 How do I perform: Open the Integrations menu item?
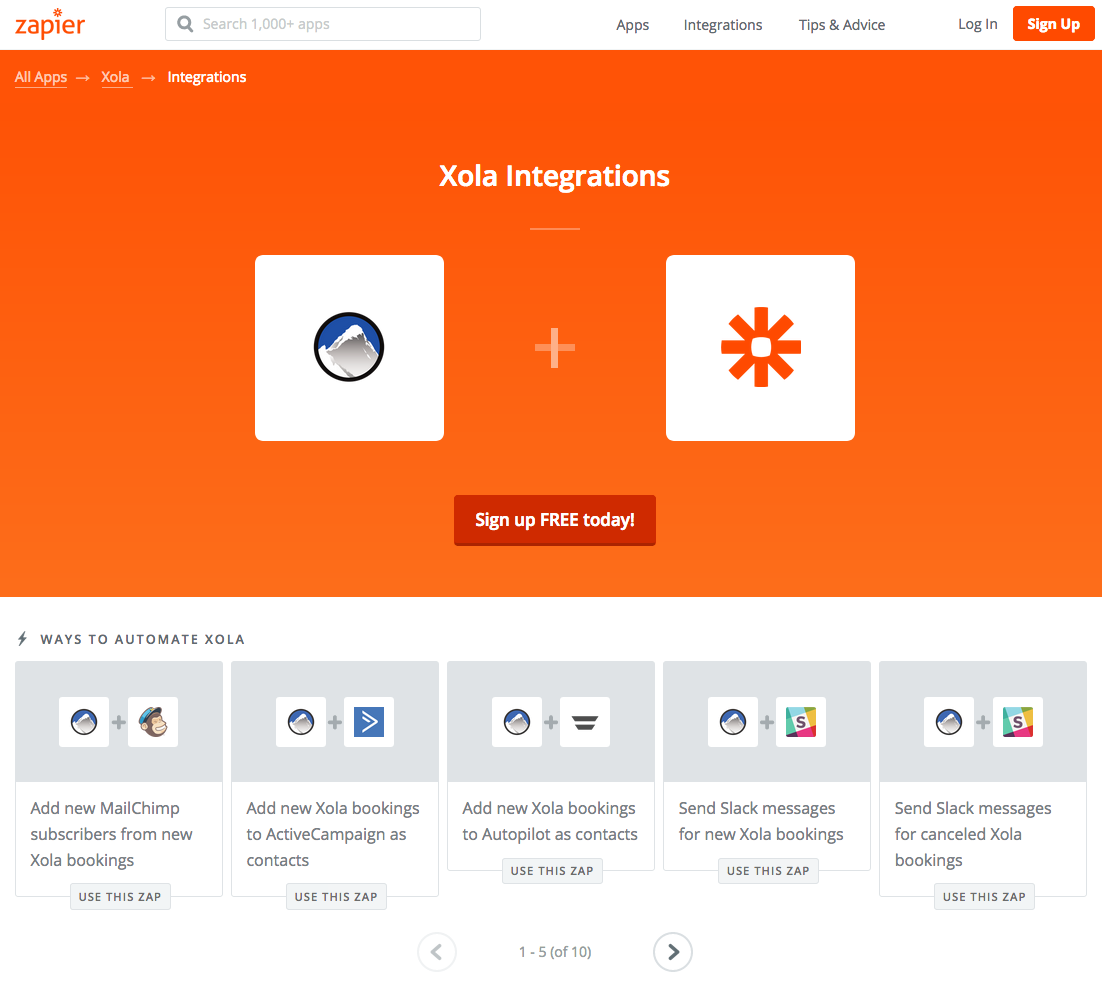pyautogui.click(x=722, y=25)
